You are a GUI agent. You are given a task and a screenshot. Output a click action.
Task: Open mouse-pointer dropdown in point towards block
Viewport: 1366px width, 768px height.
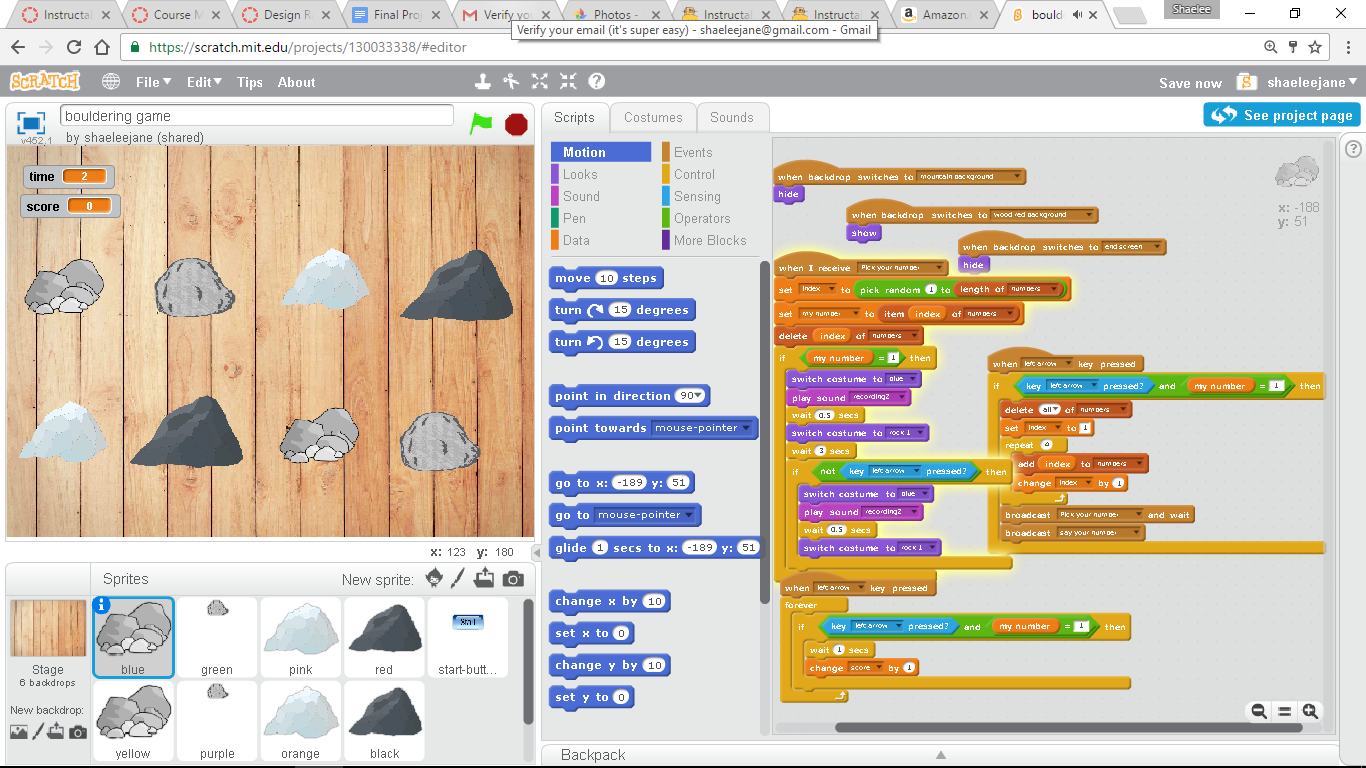click(745, 428)
